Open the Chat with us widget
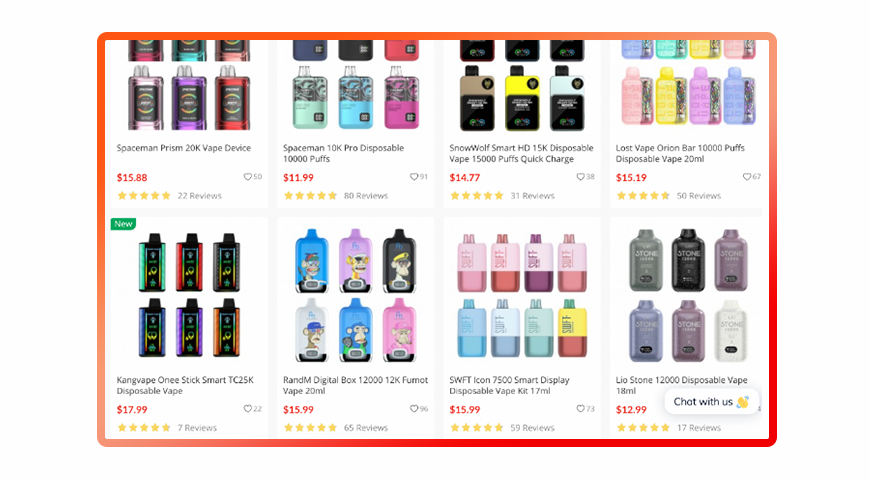The width and height of the screenshot is (870, 480). point(711,402)
